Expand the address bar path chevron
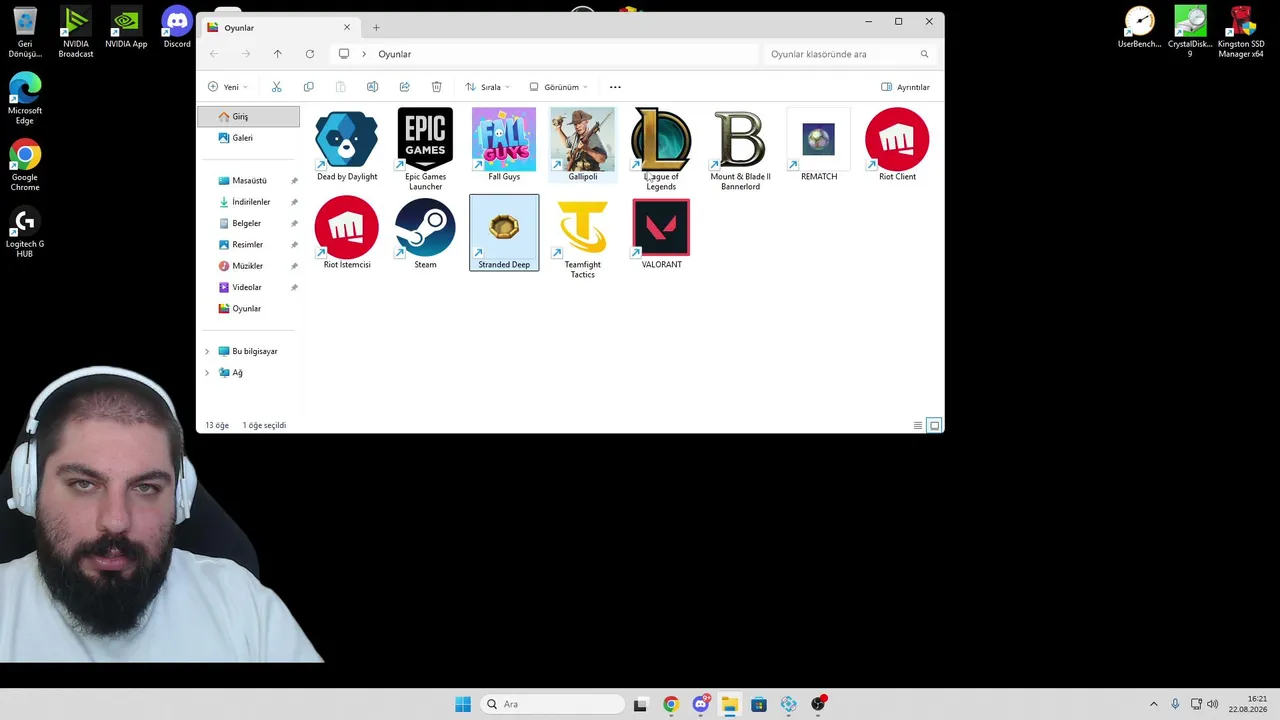Viewport: 1280px width, 720px height. click(363, 54)
